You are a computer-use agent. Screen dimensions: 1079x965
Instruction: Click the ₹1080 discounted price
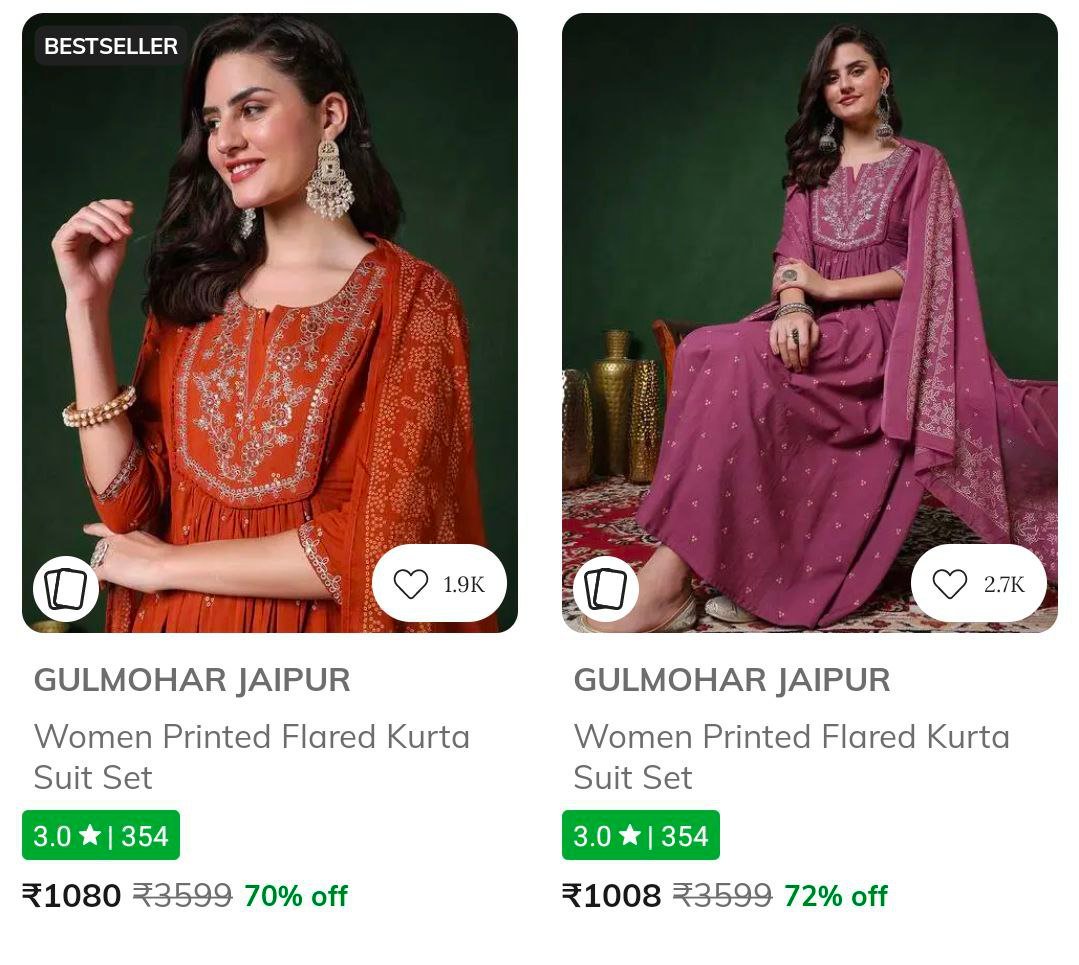click(72, 895)
